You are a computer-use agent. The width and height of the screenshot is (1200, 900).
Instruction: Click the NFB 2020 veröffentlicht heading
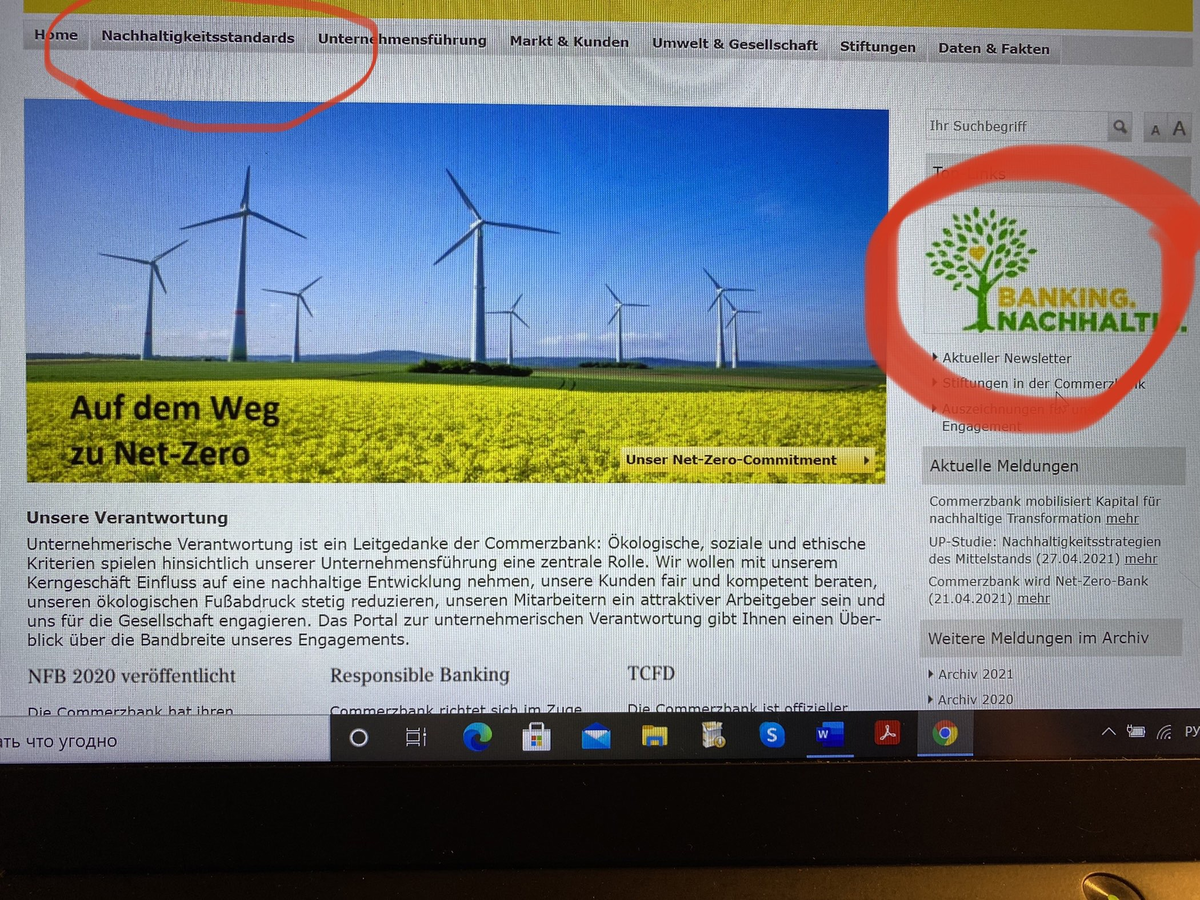(132, 676)
